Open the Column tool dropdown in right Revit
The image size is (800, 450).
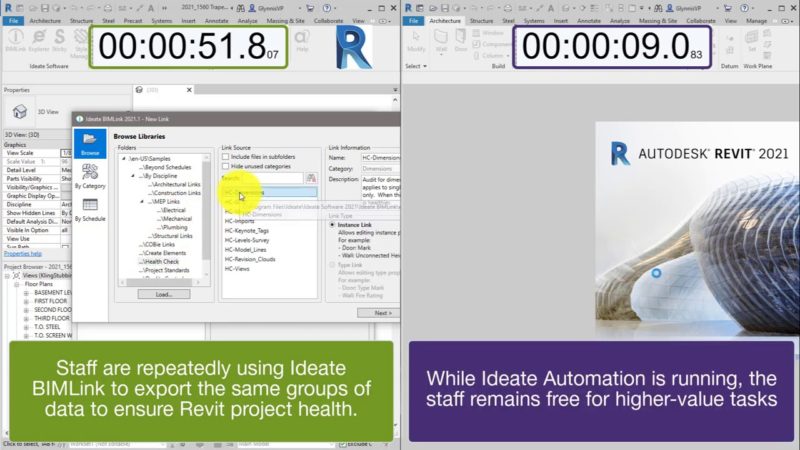click(508, 56)
